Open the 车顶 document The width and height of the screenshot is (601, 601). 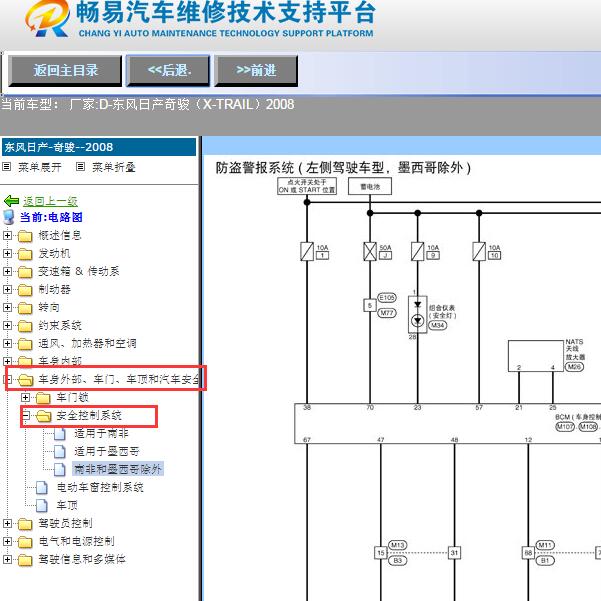click(x=67, y=505)
